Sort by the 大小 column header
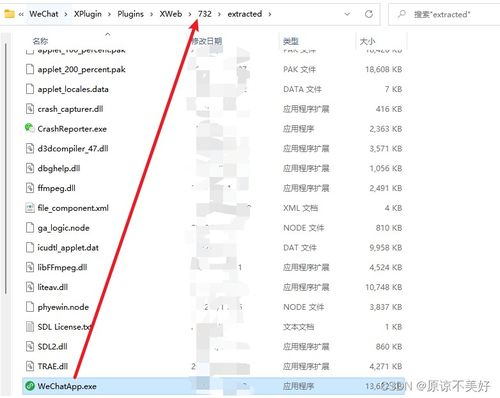Viewport: 500px width, 398px height. pyautogui.click(x=367, y=41)
